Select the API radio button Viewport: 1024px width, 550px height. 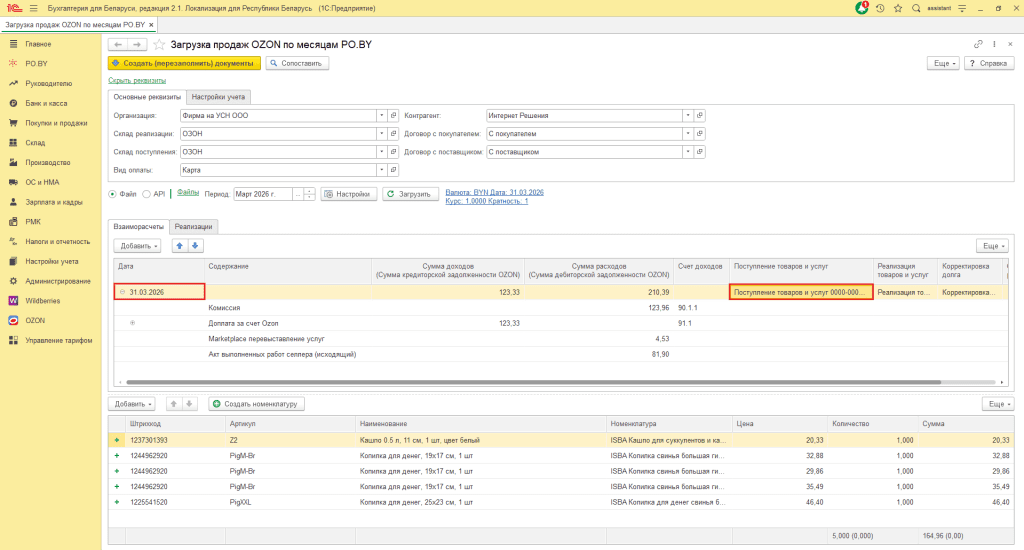point(146,194)
